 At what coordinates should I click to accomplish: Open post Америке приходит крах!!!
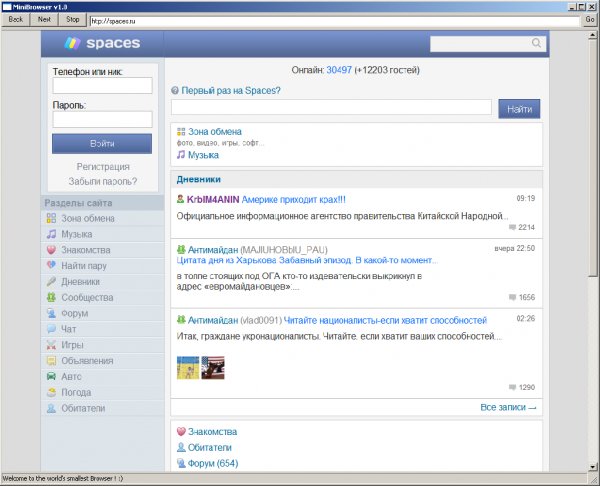coord(293,199)
